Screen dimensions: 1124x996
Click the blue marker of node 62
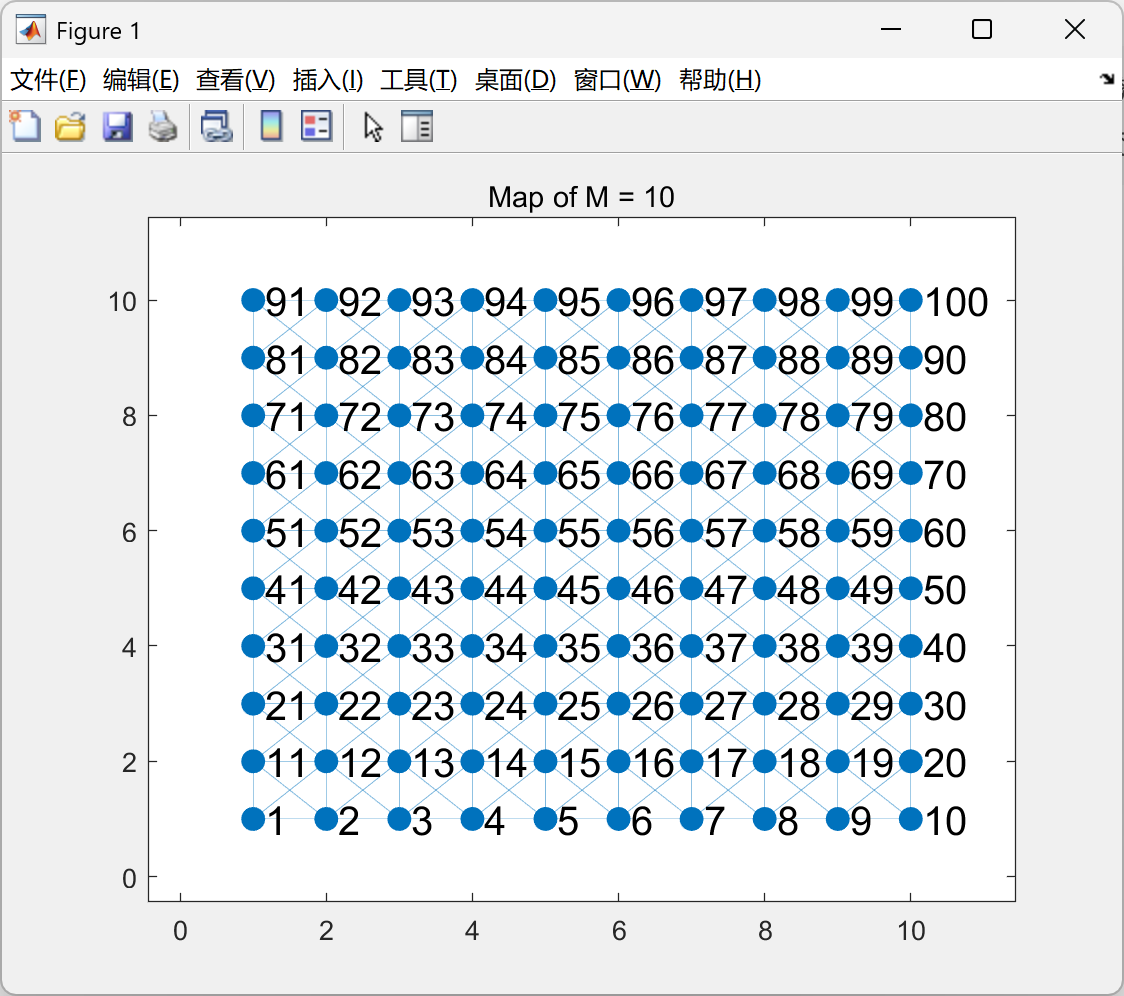pyautogui.click(x=326, y=473)
